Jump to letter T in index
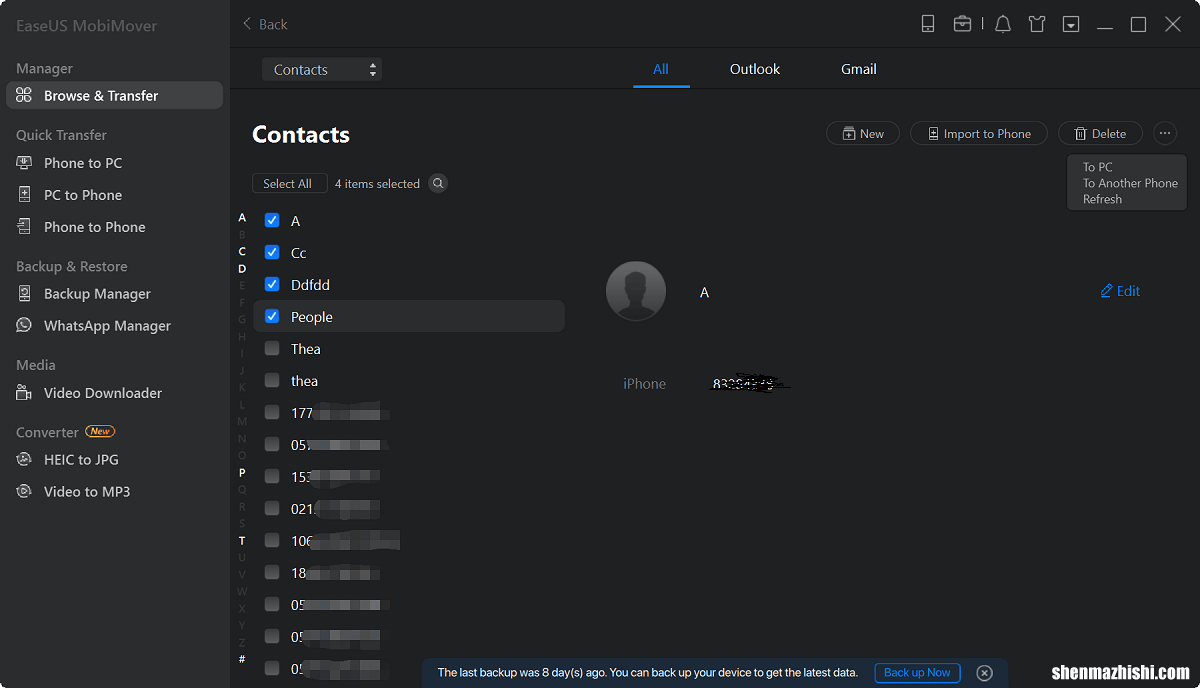1200x688 pixels. coord(242,541)
